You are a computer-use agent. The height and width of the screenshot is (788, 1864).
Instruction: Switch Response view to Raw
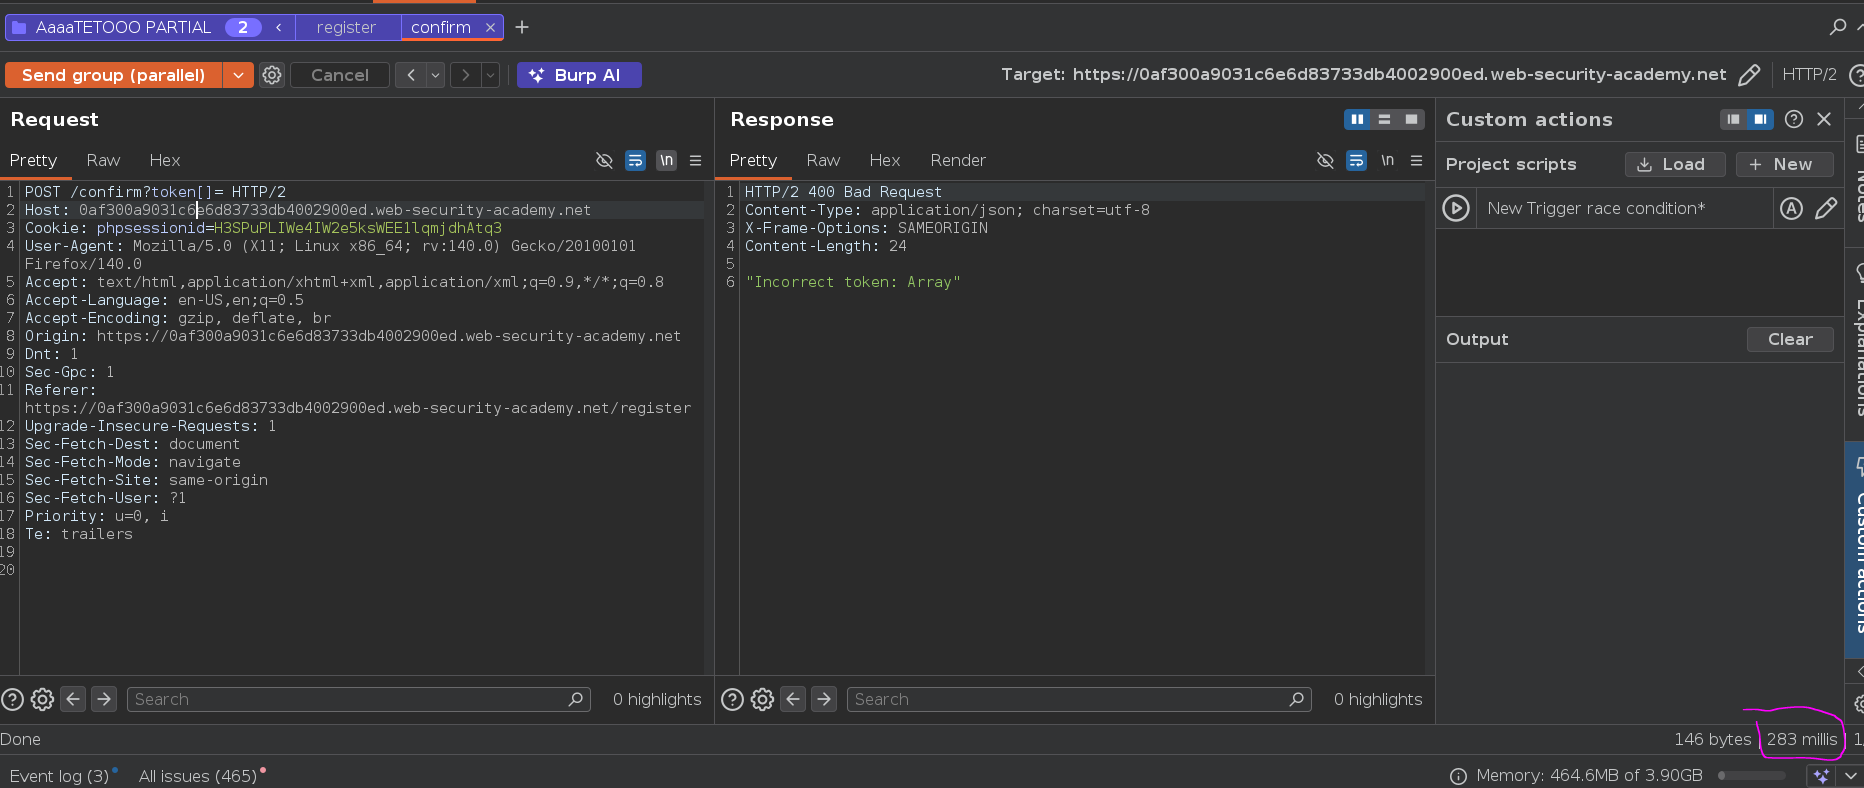coord(823,160)
